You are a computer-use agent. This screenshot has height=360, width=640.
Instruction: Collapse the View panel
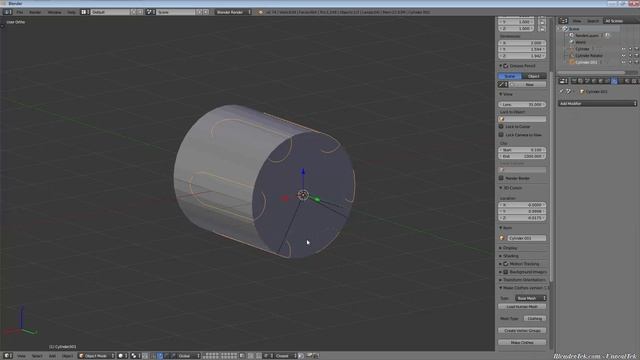[x=500, y=94]
